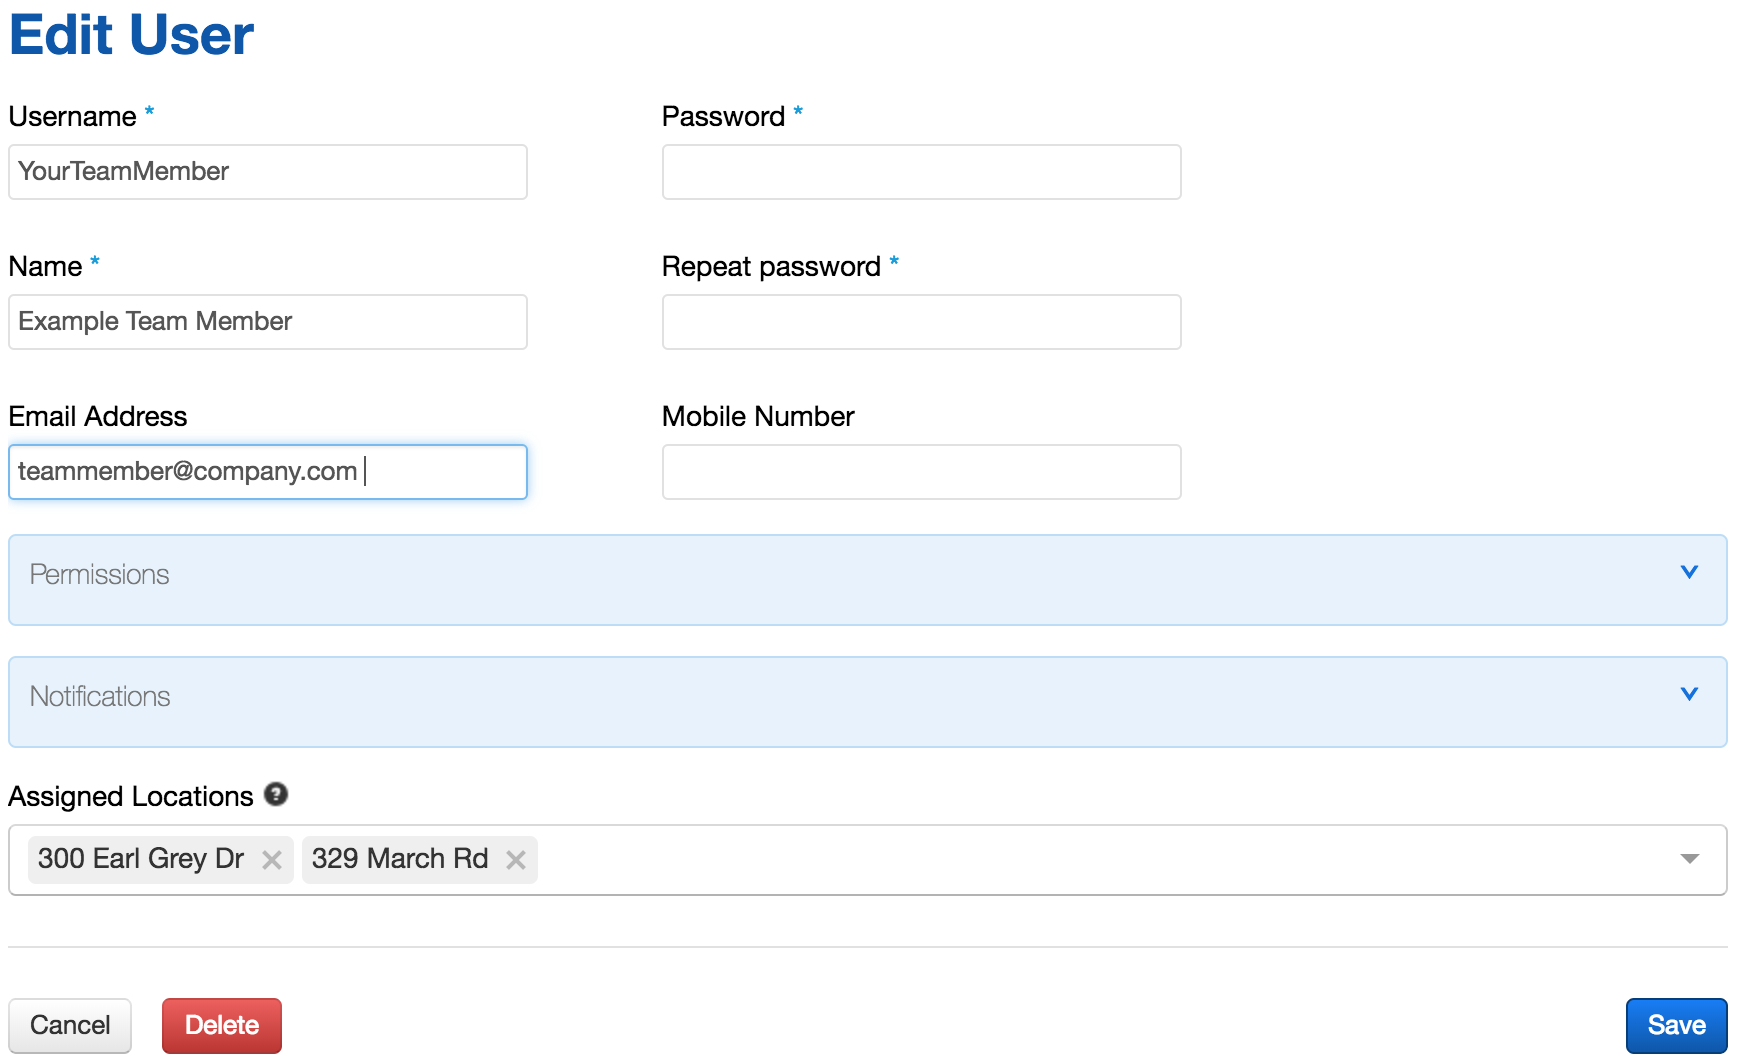Expand the Notifications section chevron
1738x1062 pixels.
(x=1689, y=694)
